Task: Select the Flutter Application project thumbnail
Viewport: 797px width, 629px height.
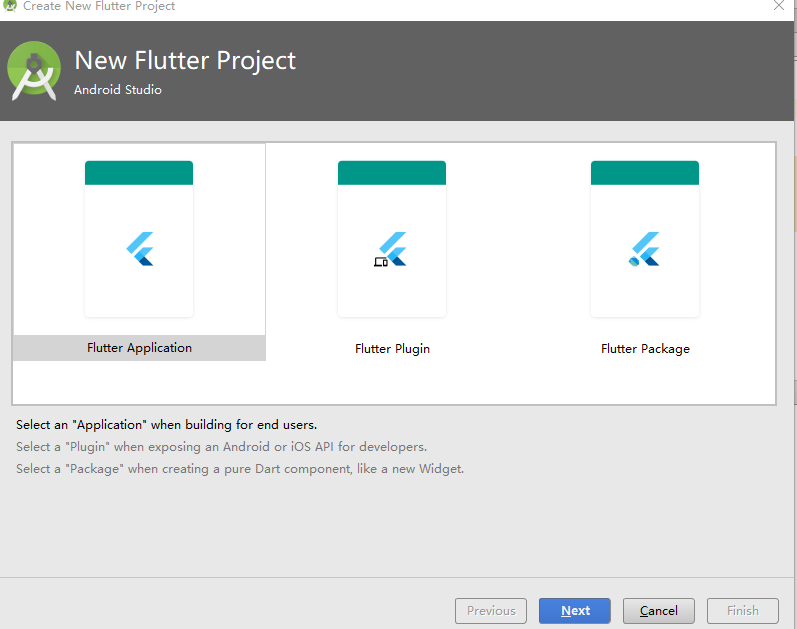Action: click(x=139, y=239)
